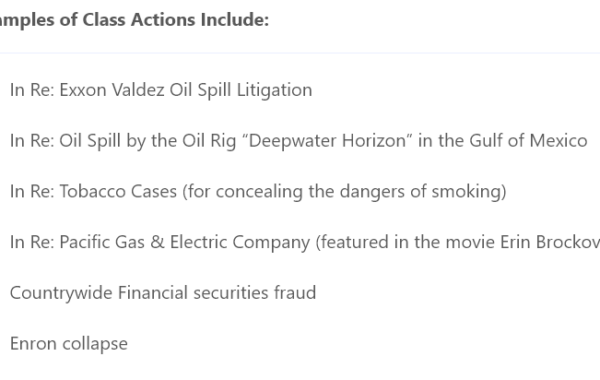Select the Exxon Valdez Oil Spill Litigation item
The width and height of the screenshot is (600, 380).
click(x=161, y=90)
